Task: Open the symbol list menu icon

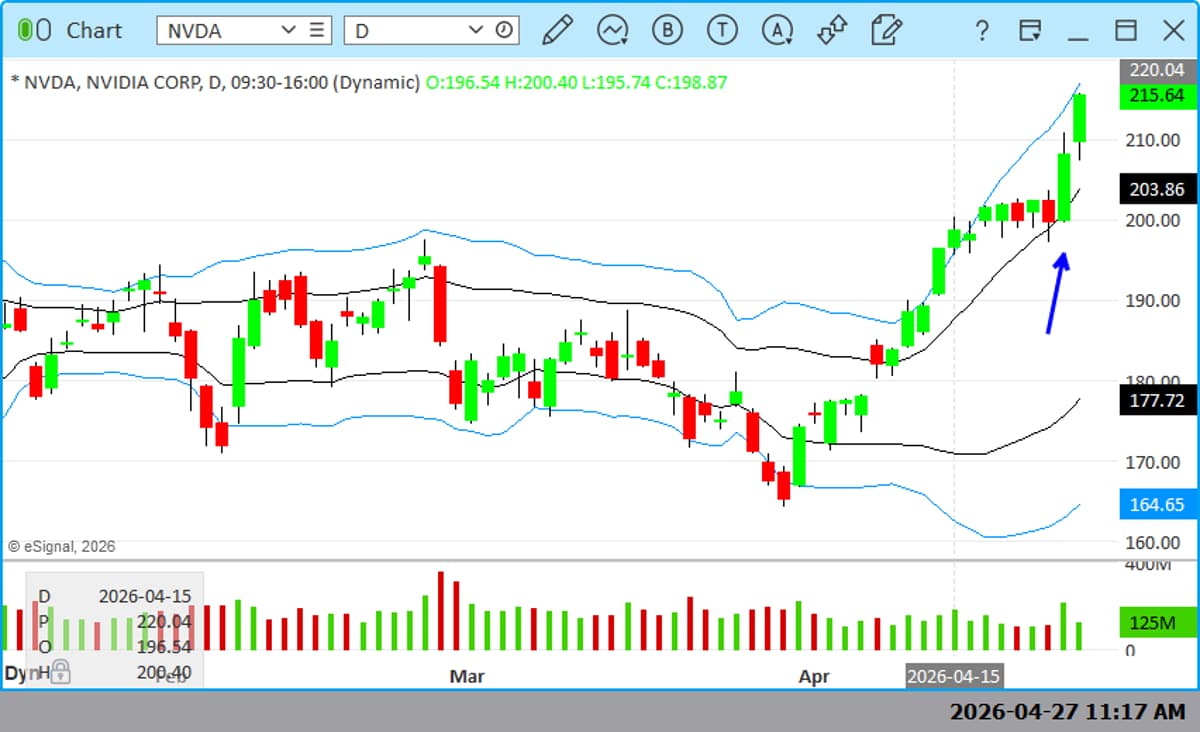Action: 317,30
